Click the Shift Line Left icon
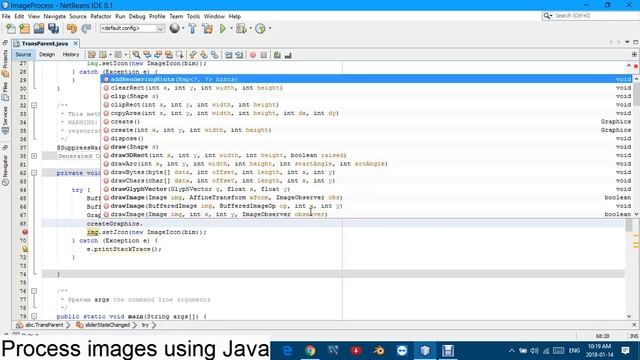The width and height of the screenshot is (640, 360). [229, 55]
